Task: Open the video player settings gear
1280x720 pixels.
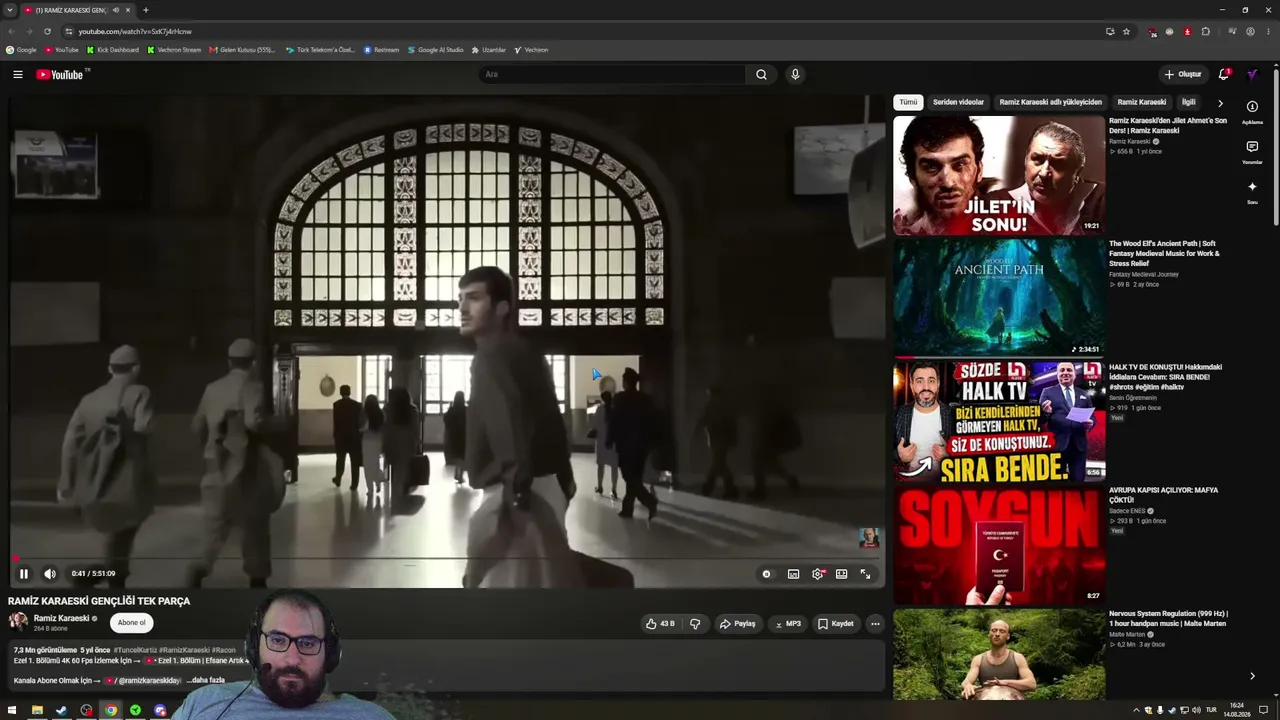Action: click(x=818, y=574)
